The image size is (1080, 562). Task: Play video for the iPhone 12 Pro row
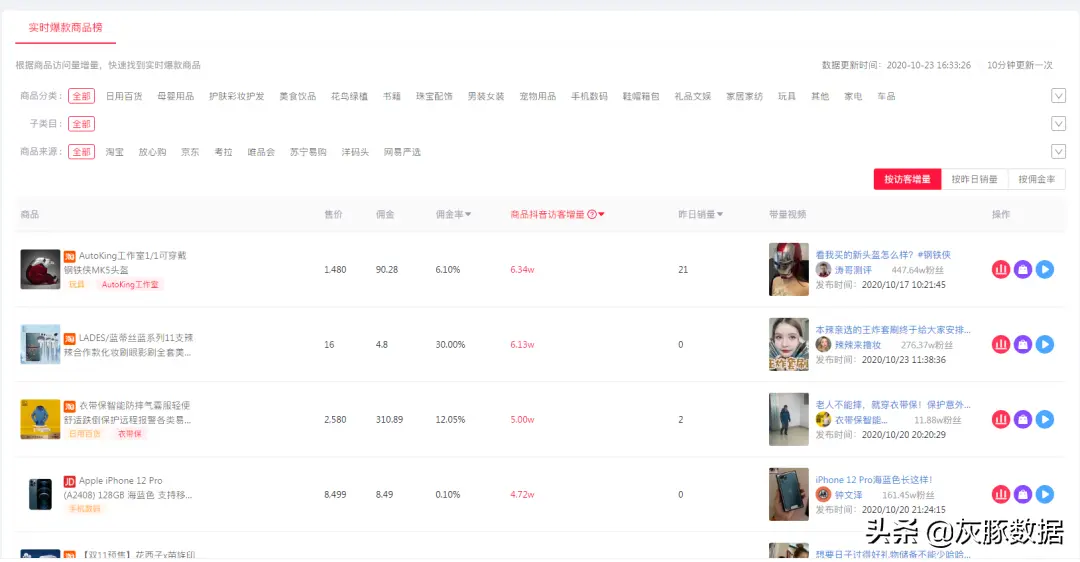click(x=1045, y=494)
